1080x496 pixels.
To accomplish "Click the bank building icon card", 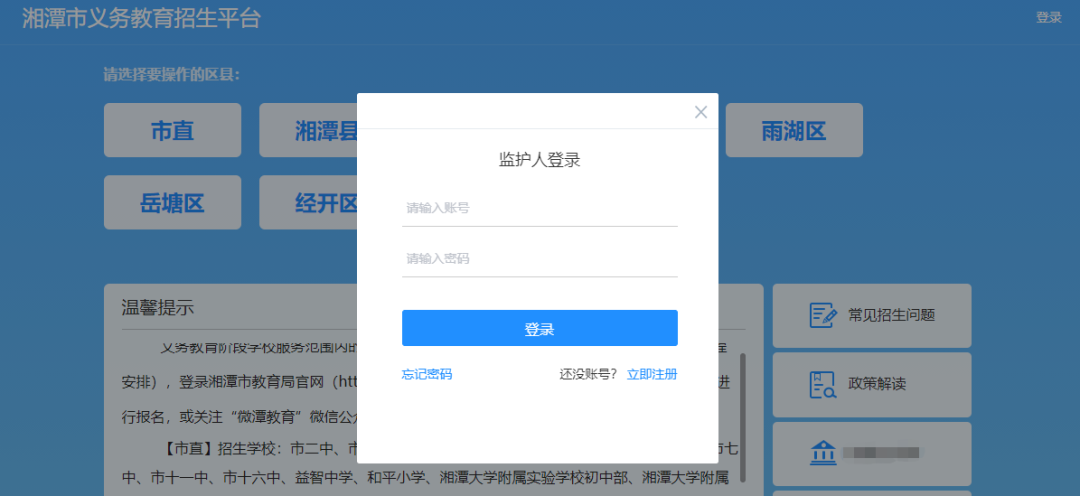I will (x=872, y=454).
